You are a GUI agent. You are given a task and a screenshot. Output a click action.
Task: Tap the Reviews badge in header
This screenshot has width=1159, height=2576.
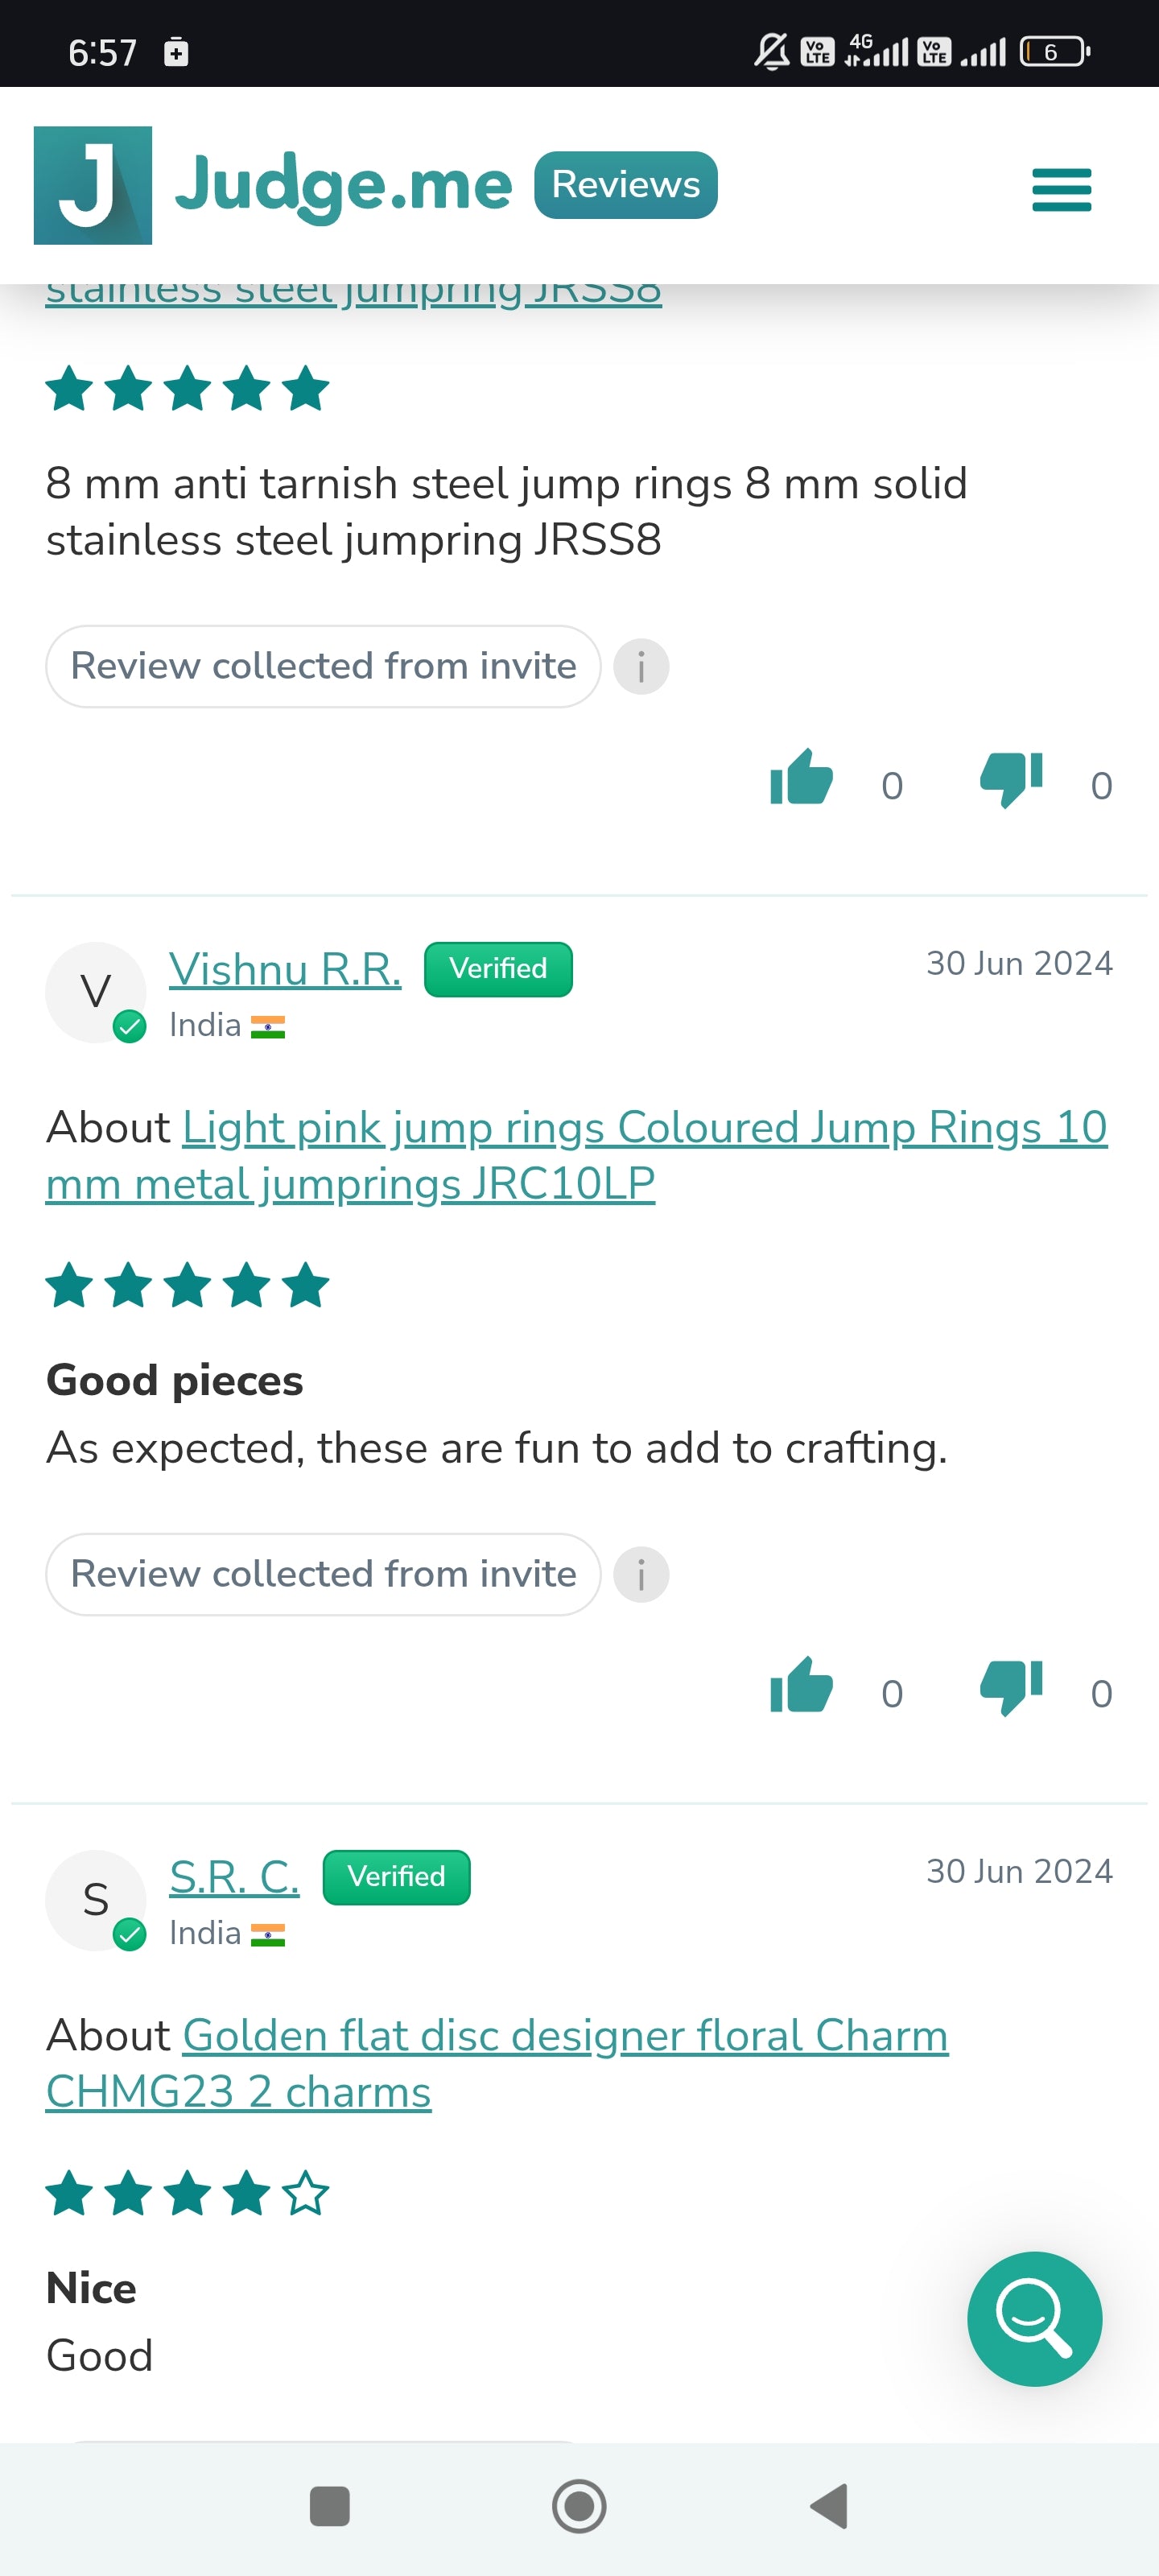coord(626,185)
